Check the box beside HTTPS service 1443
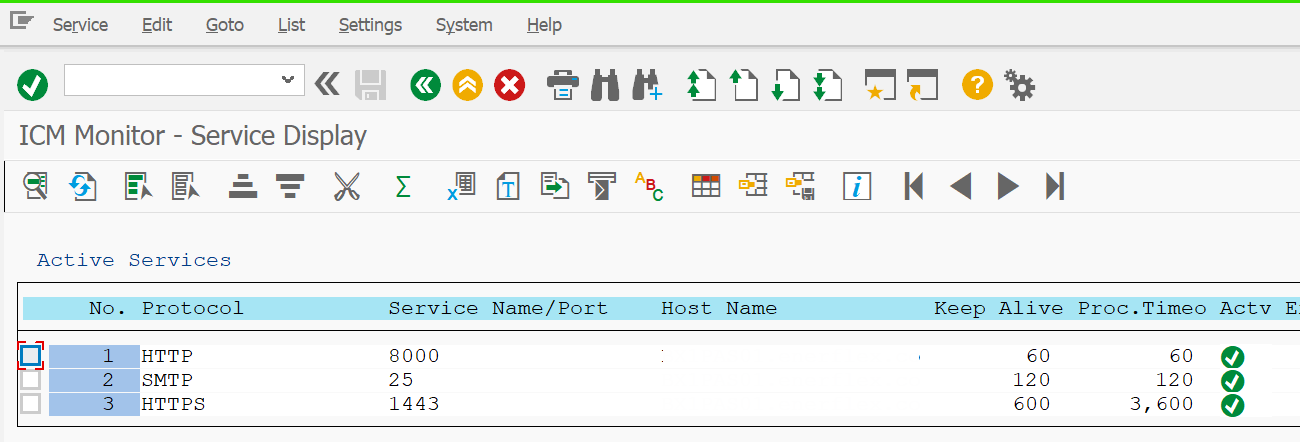 coord(31,404)
